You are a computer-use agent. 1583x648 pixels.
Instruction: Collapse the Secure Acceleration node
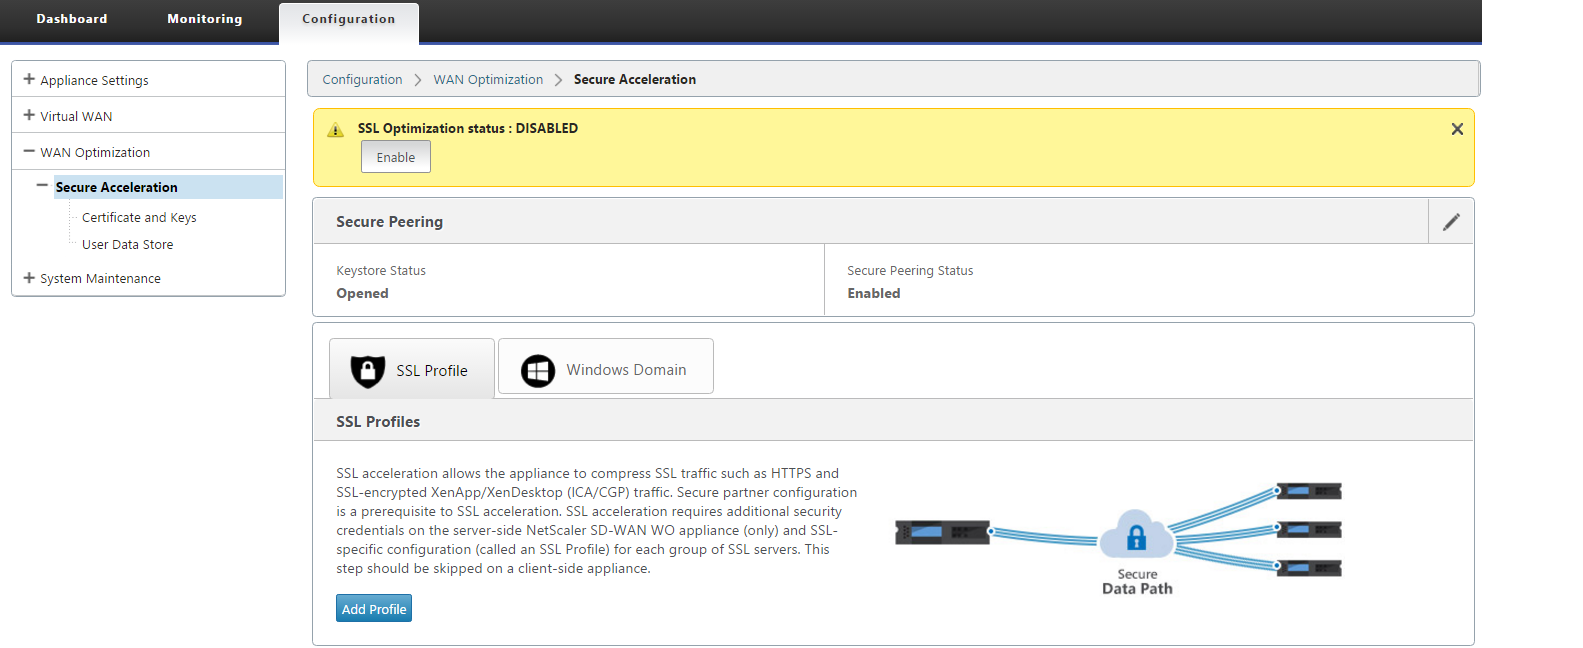coord(42,185)
